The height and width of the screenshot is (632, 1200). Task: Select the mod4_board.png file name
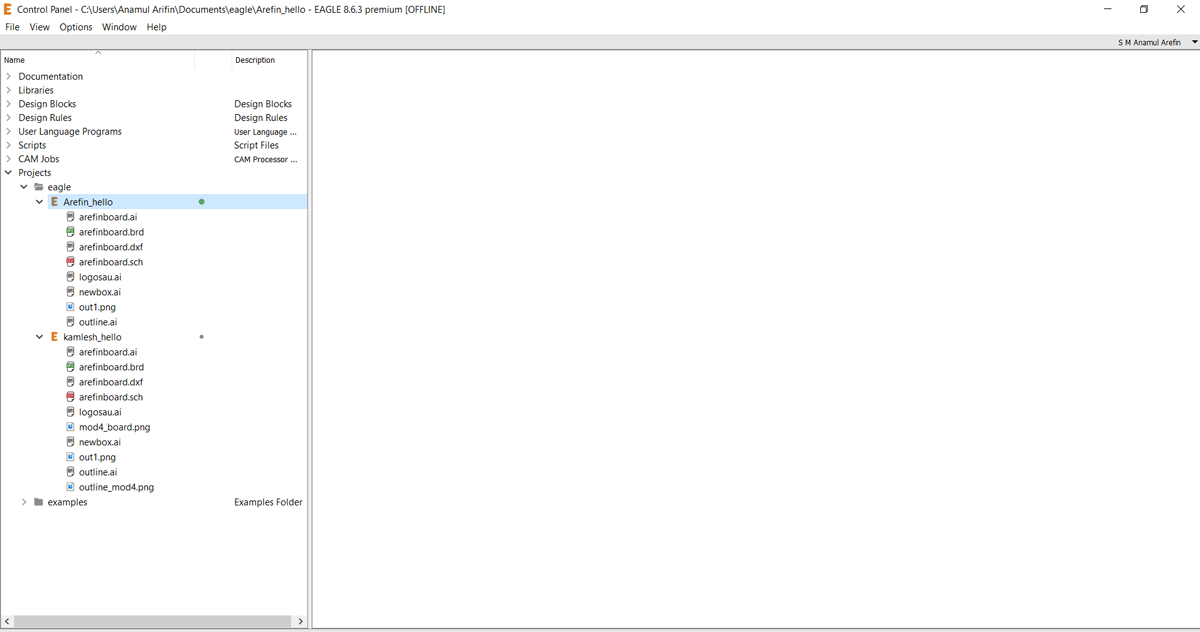pyautogui.click(x=115, y=427)
